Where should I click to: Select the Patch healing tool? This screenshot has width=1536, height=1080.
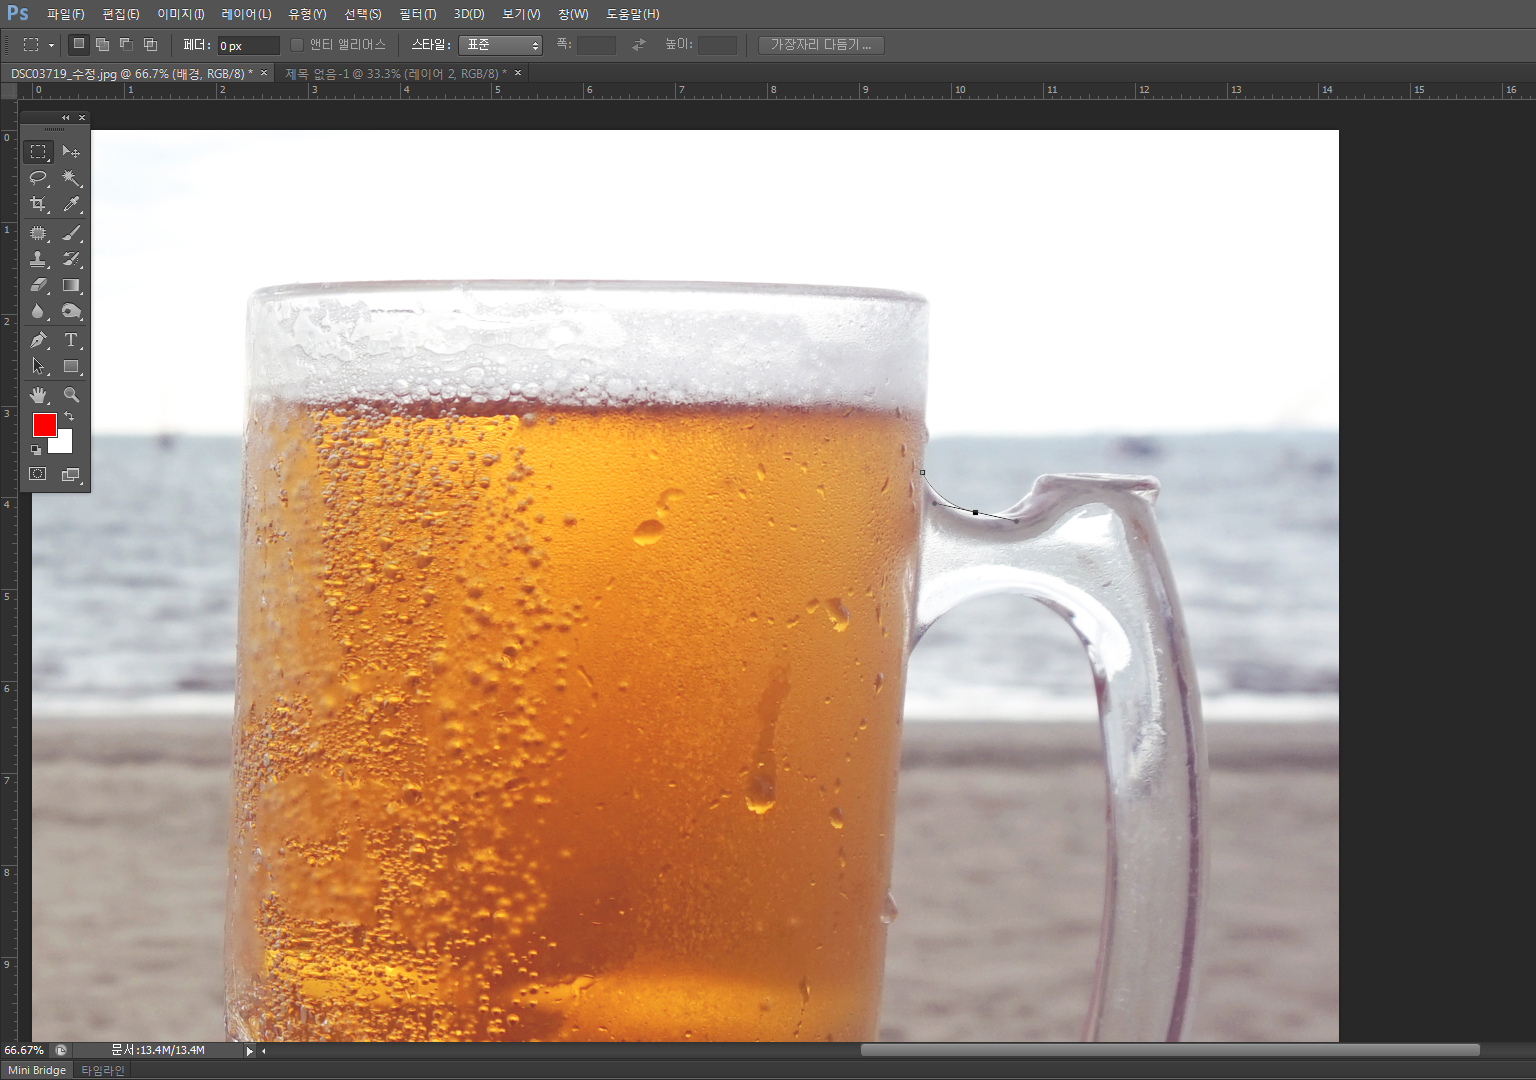38,233
